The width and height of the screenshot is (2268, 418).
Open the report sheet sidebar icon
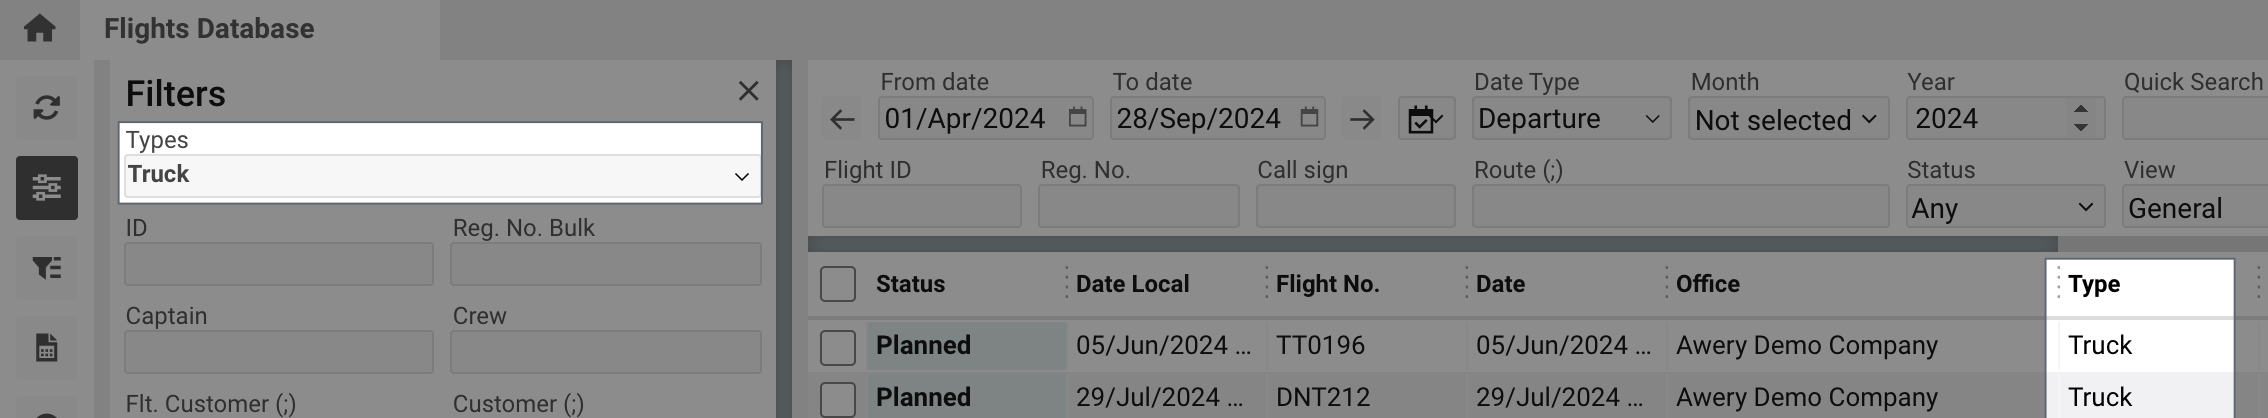coord(46,348)
